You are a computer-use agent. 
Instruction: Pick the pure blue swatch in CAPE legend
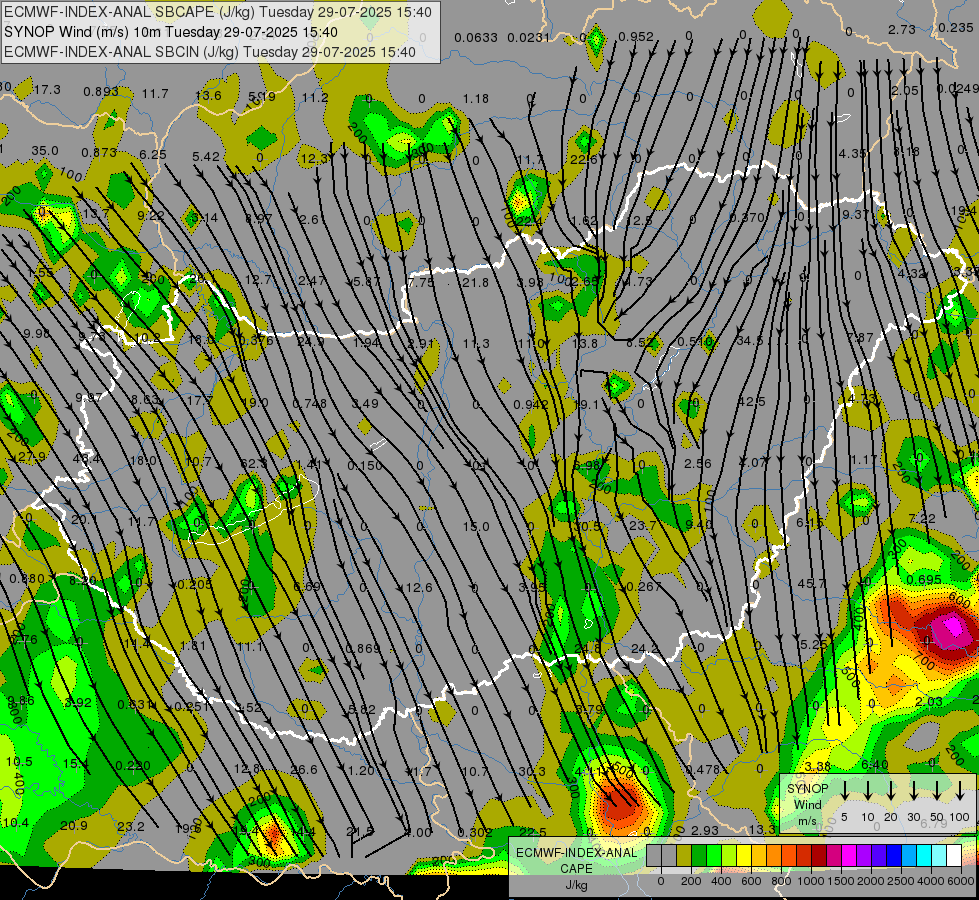tap(893, 856)
